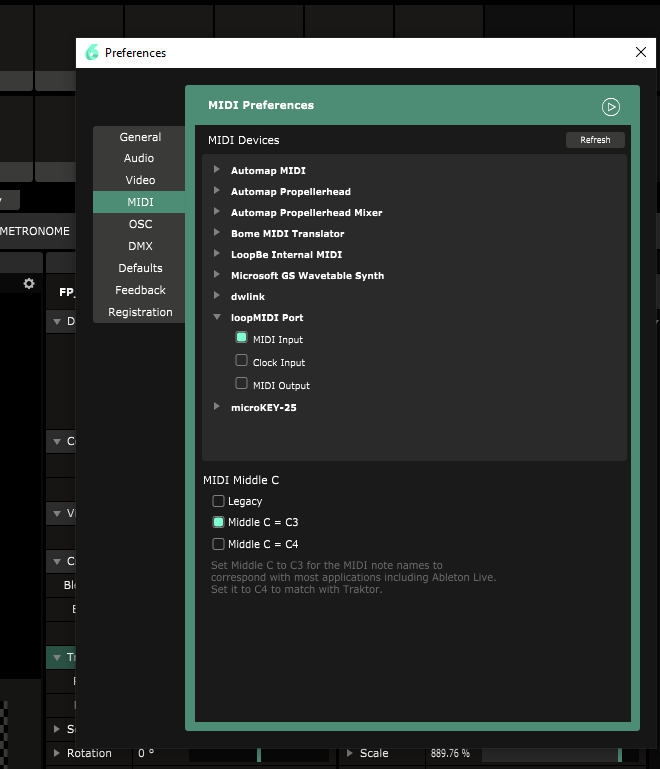Click the METRONOME button

(x=36, y=231)
